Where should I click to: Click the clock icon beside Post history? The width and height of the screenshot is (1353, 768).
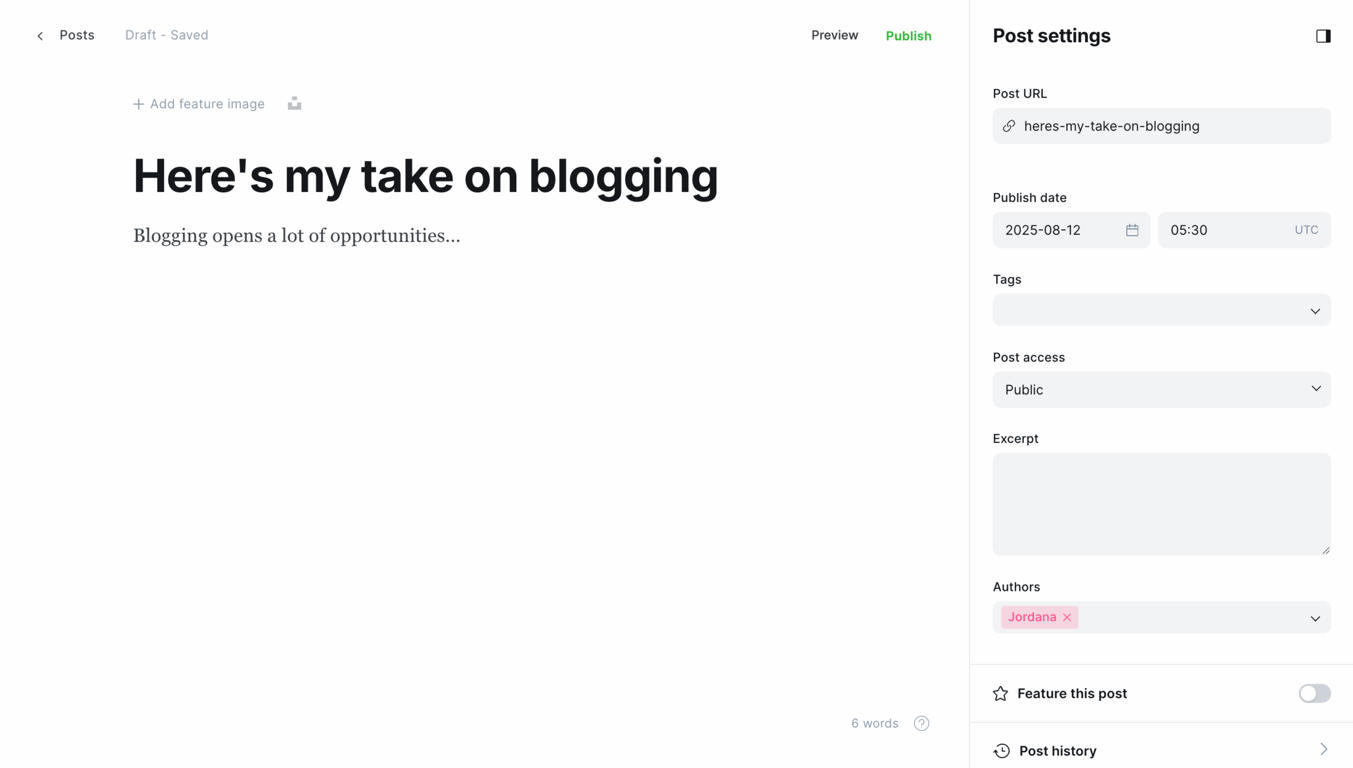[1000, 750]
